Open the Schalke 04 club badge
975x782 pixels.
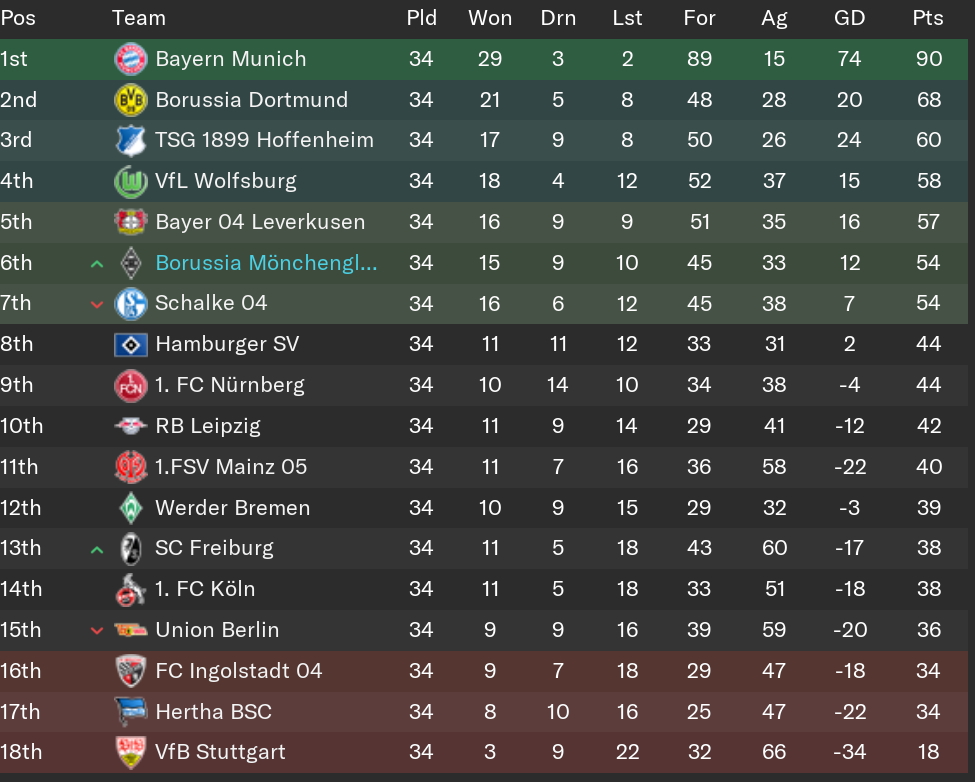point(131,304)
